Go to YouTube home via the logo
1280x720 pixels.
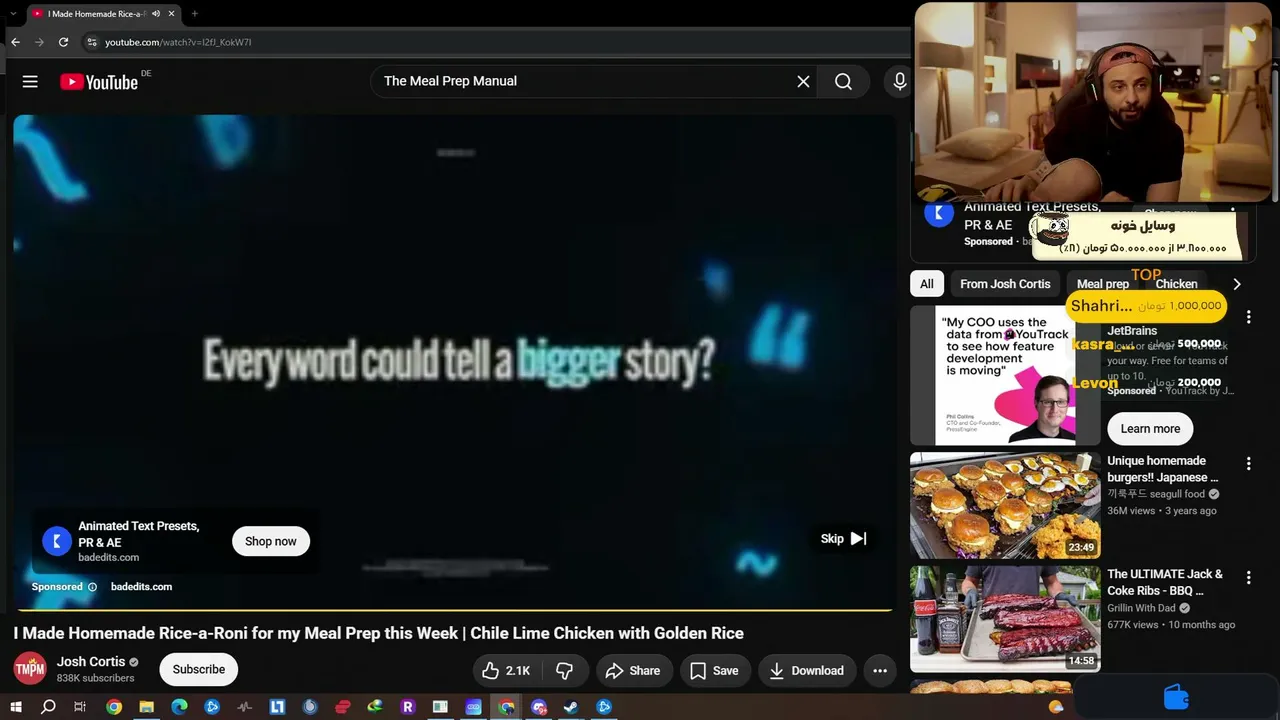coord(99,82)
